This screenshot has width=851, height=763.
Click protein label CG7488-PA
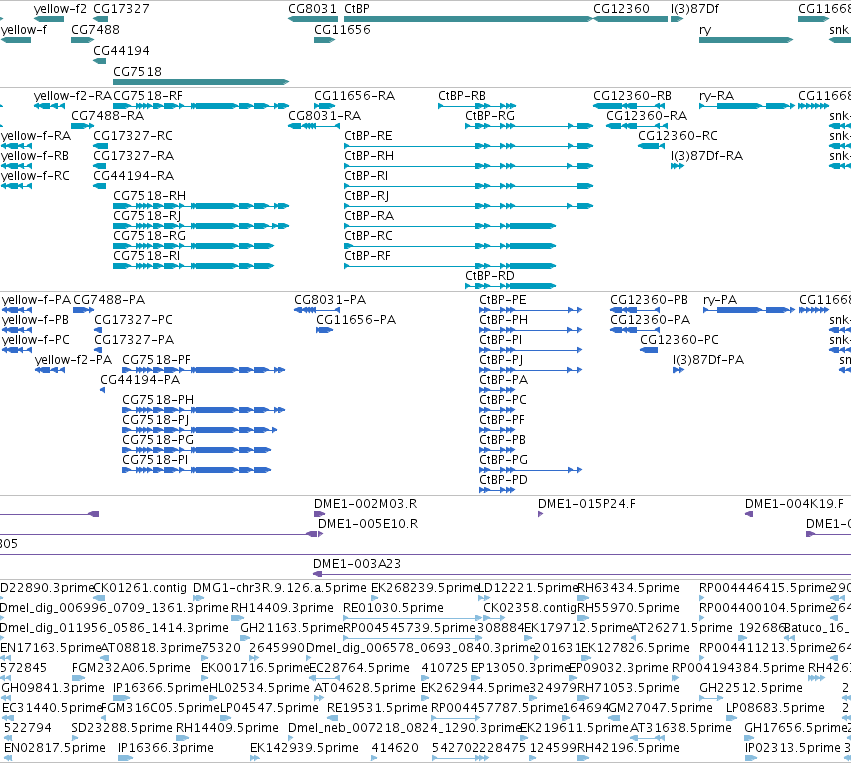click(109, 300)
